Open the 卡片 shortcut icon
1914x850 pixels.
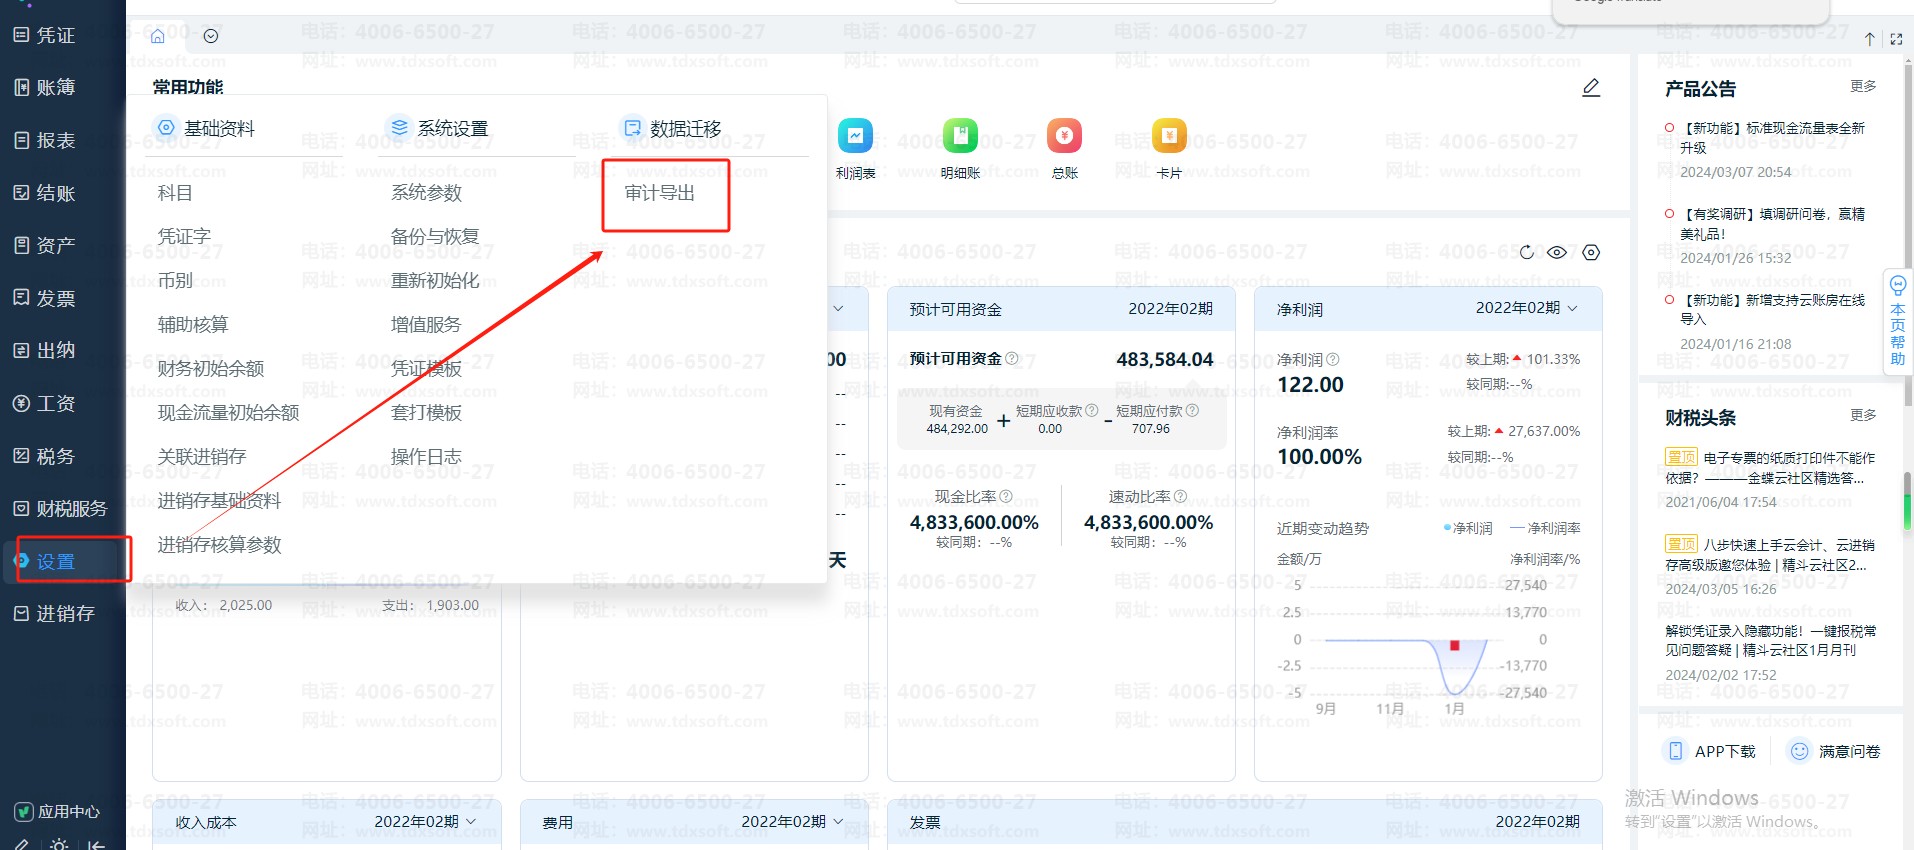(1169, 136)
